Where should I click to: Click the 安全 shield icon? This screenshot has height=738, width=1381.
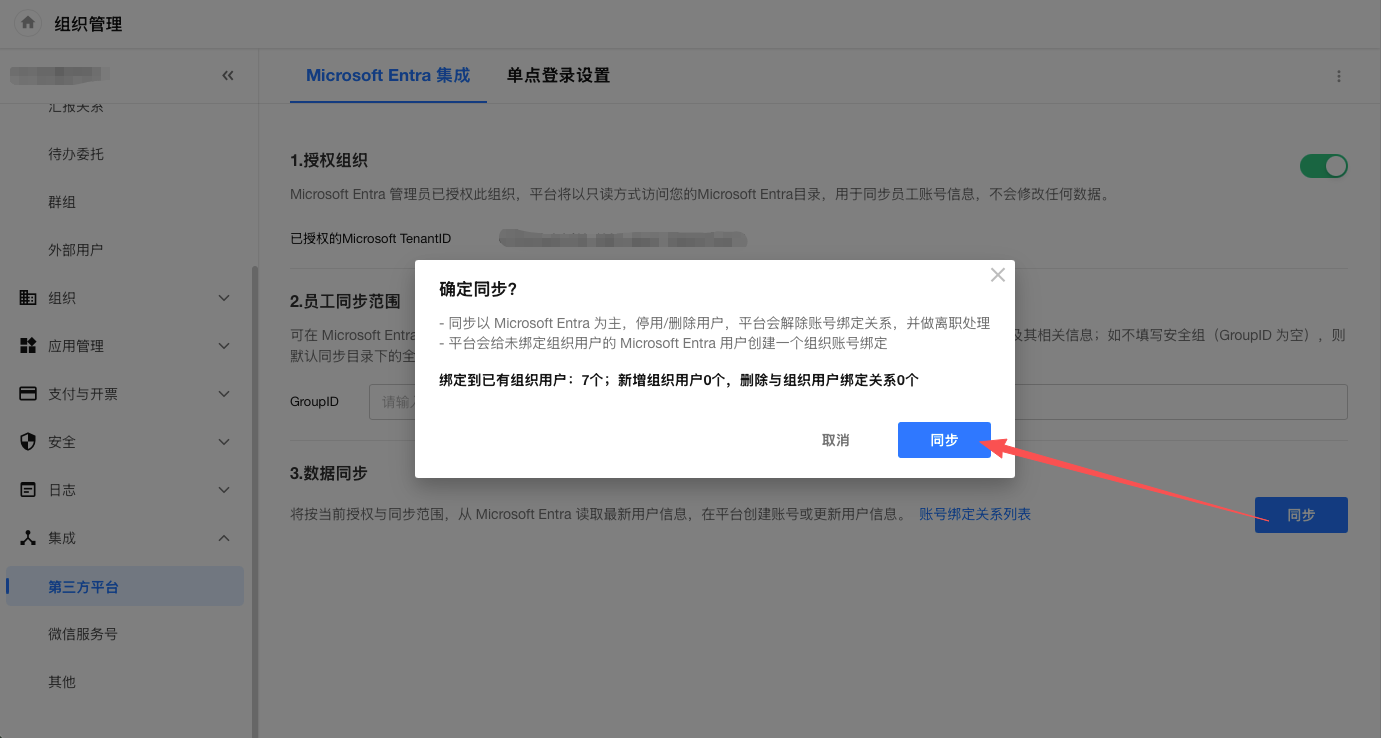coord(28,442)
